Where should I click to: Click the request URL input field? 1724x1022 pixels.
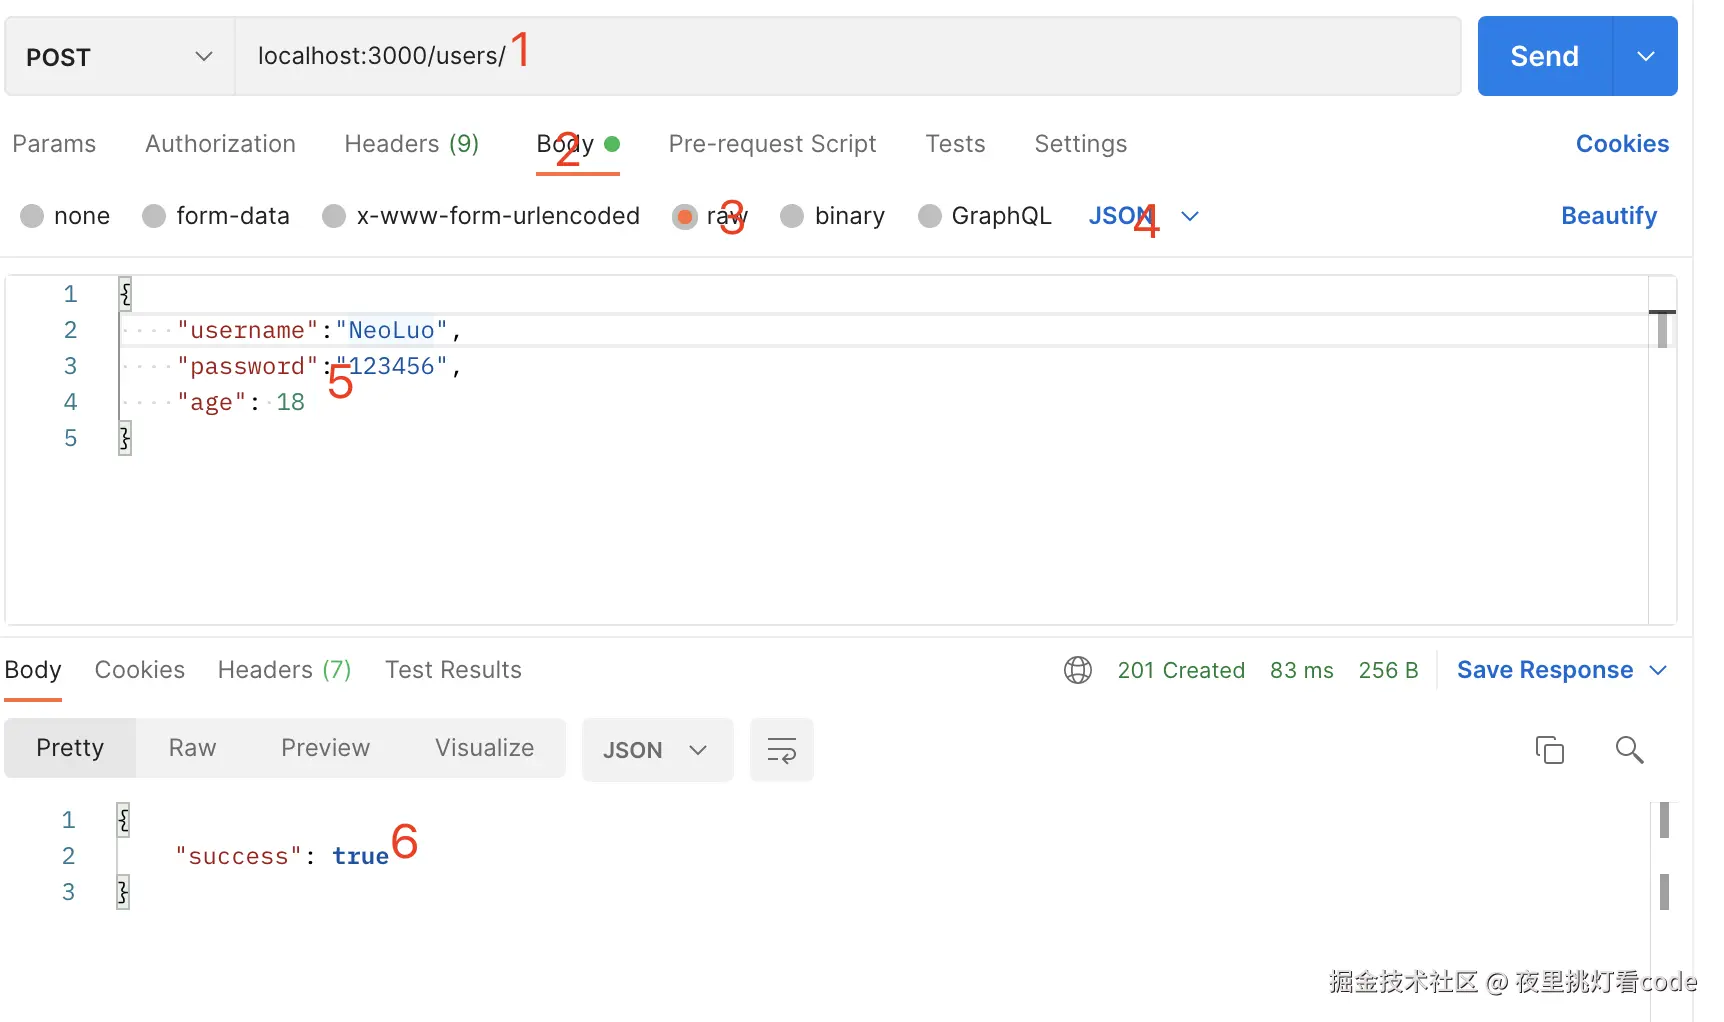pyautogui.click(x=848, y=57)
